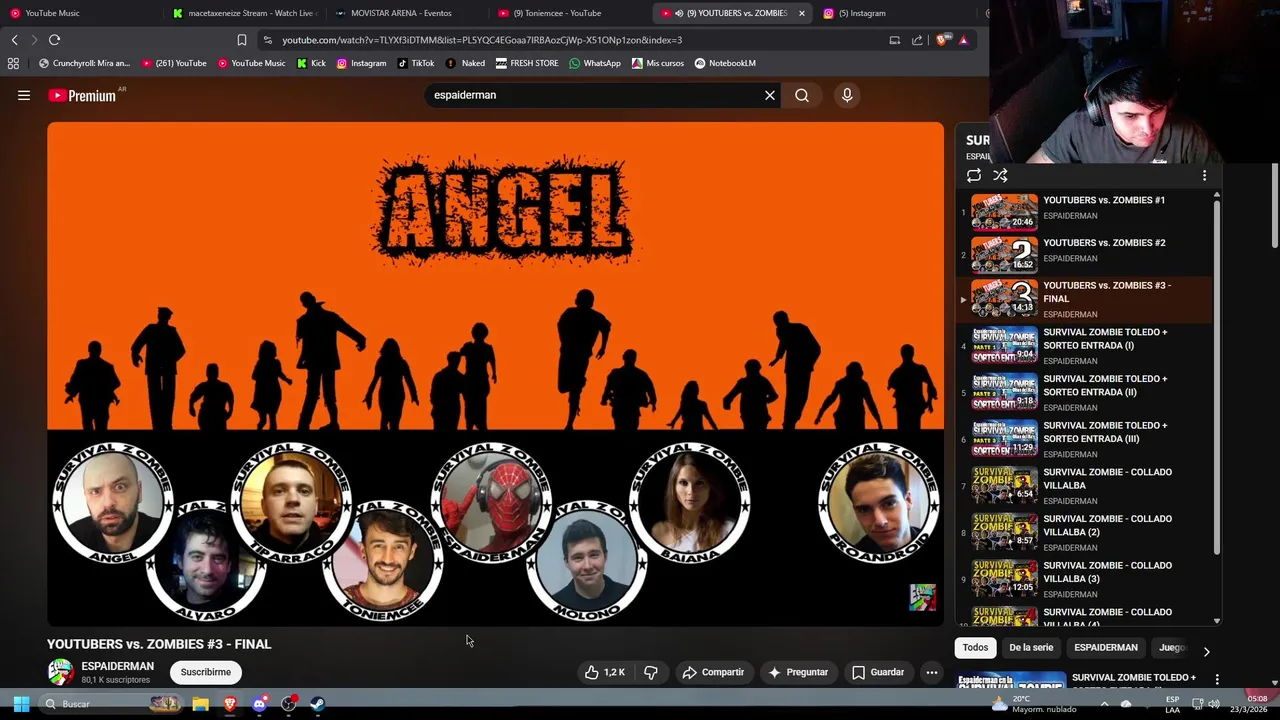The height and width of the screenshot is (720, 1280).
Task: Open Steam from the taskbar
Action: pyautogui.click(x=318, y=704)
